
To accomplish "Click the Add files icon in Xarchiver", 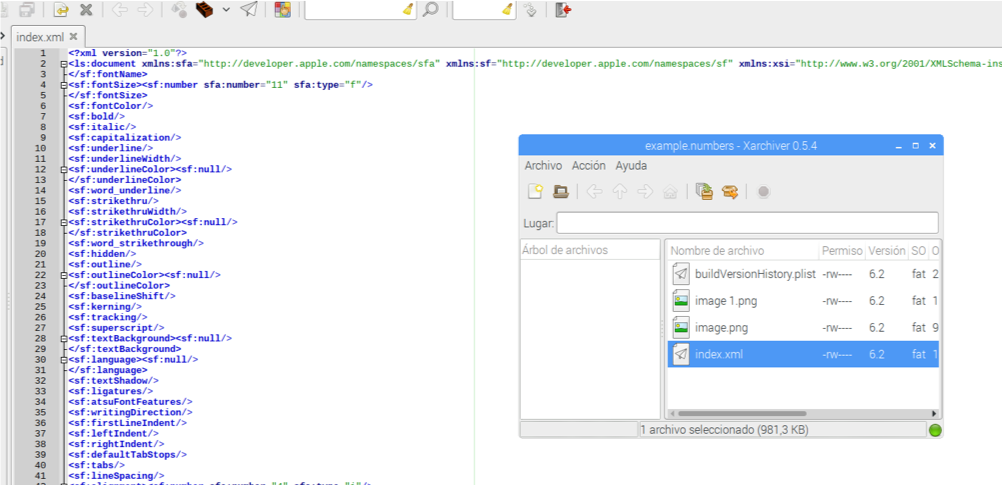I will pos(704,192).
